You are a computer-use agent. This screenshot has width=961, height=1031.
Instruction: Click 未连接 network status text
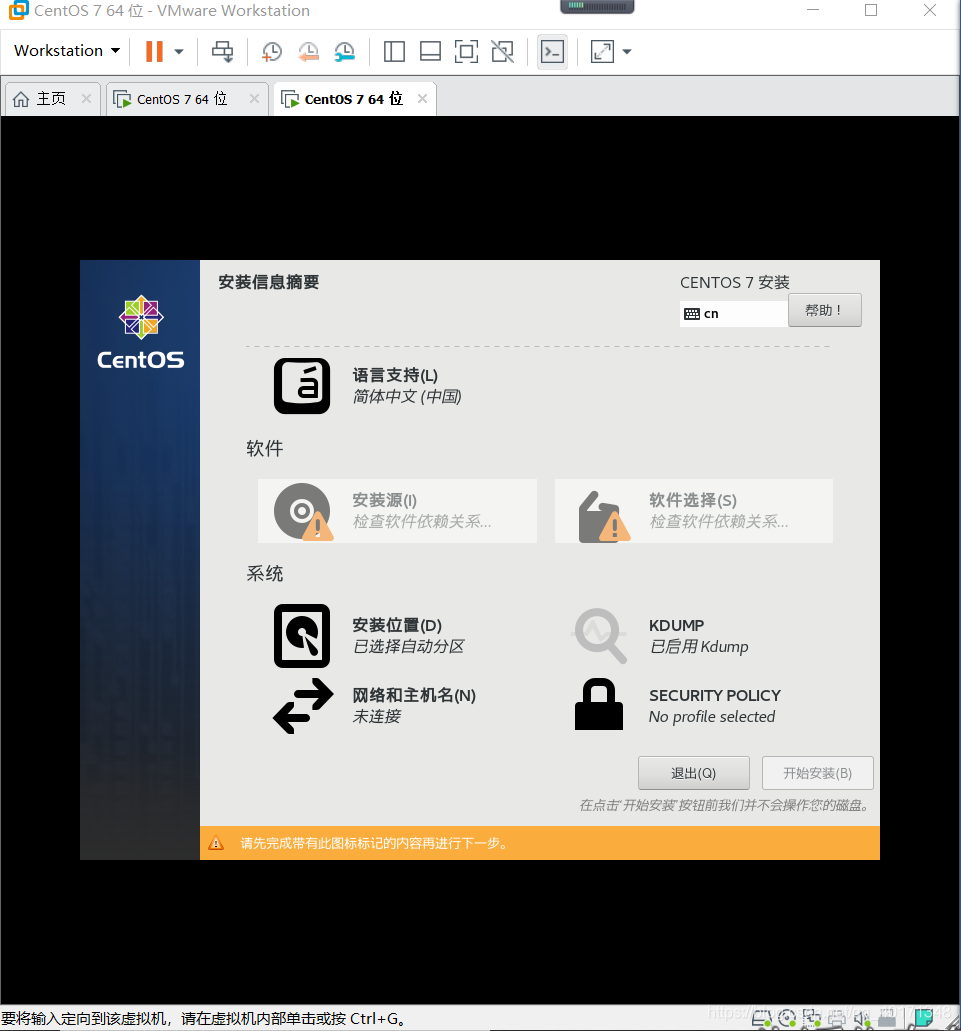pos(377,716)
